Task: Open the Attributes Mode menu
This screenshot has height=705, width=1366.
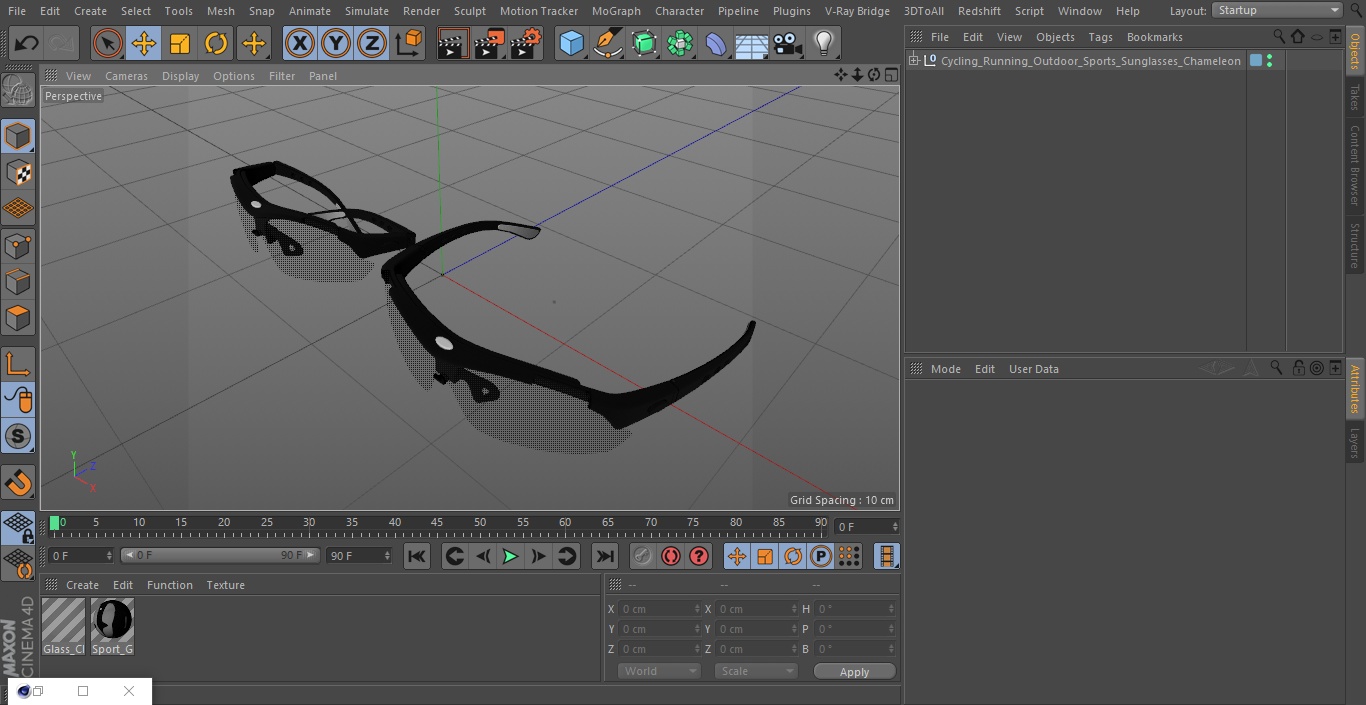Action: coord(945,369)
